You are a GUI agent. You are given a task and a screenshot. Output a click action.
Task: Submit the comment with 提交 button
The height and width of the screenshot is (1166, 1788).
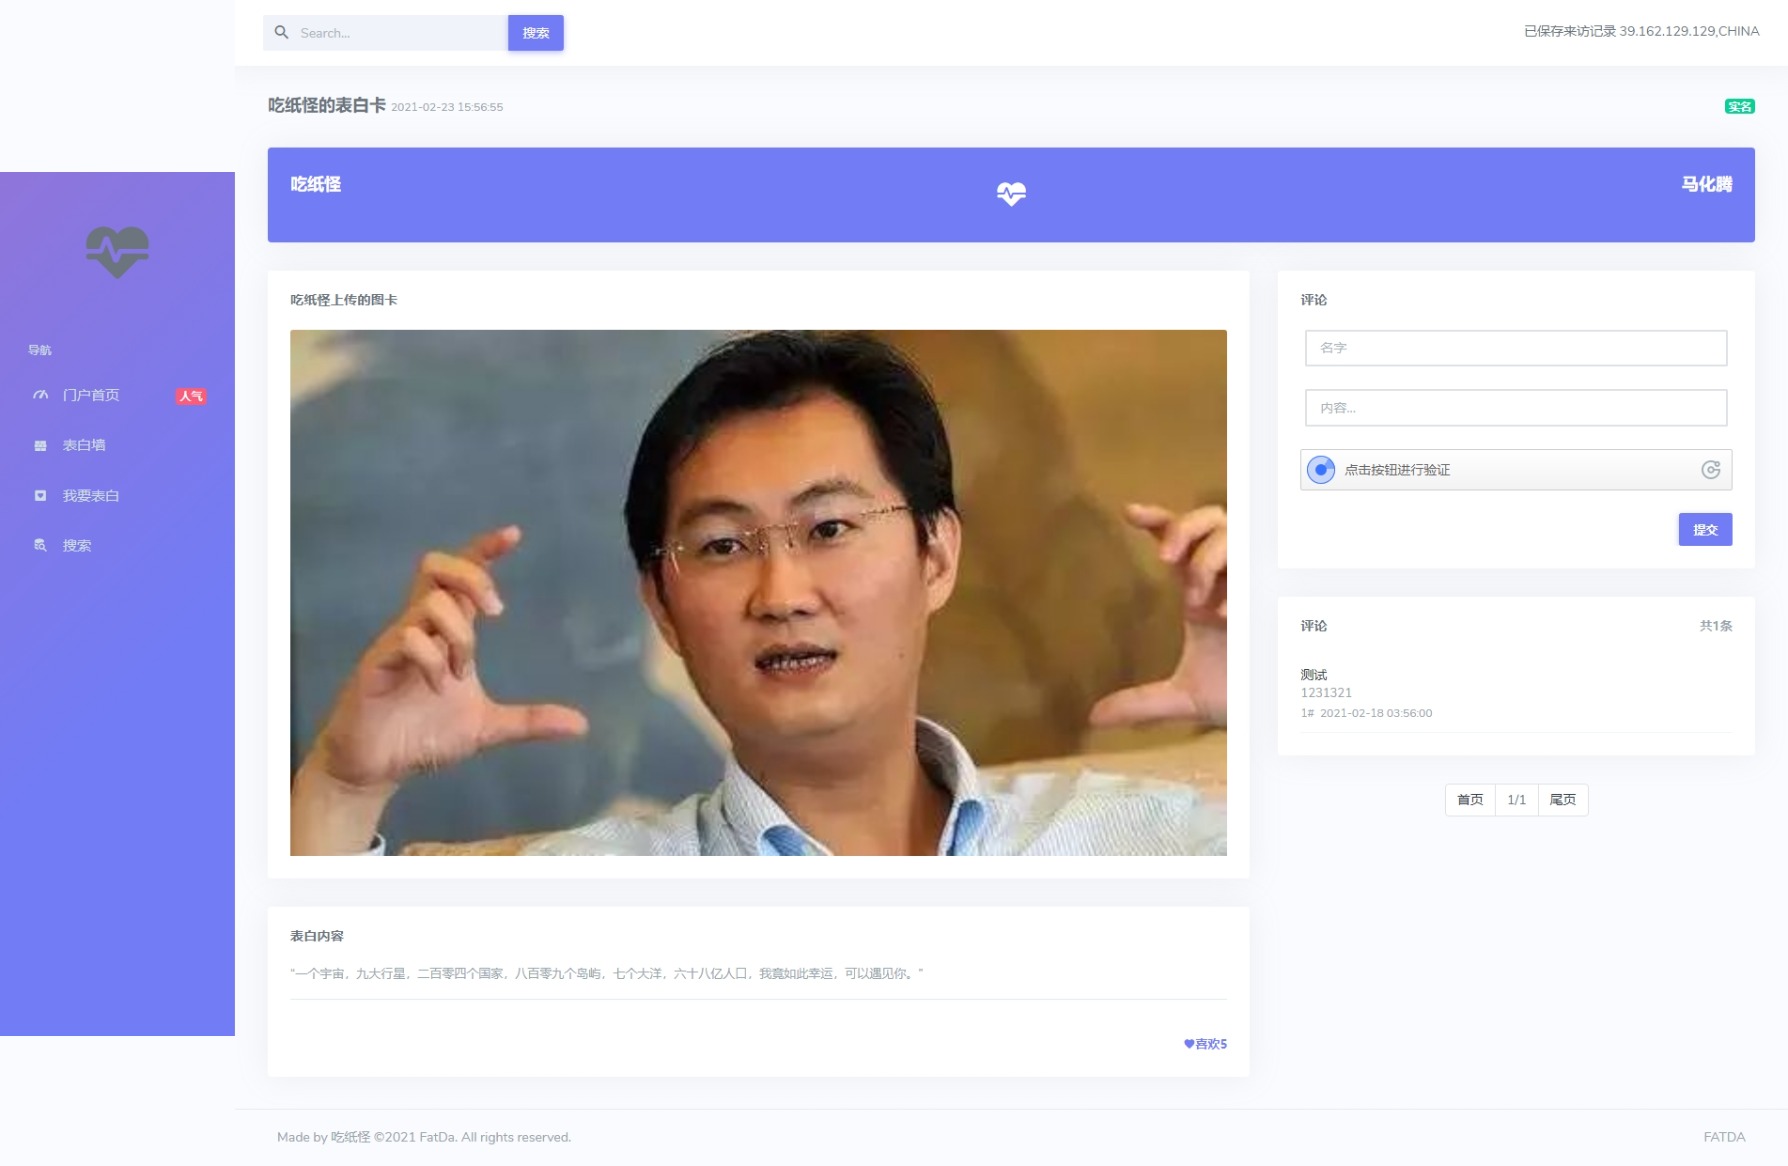[x=1704, y=530]
